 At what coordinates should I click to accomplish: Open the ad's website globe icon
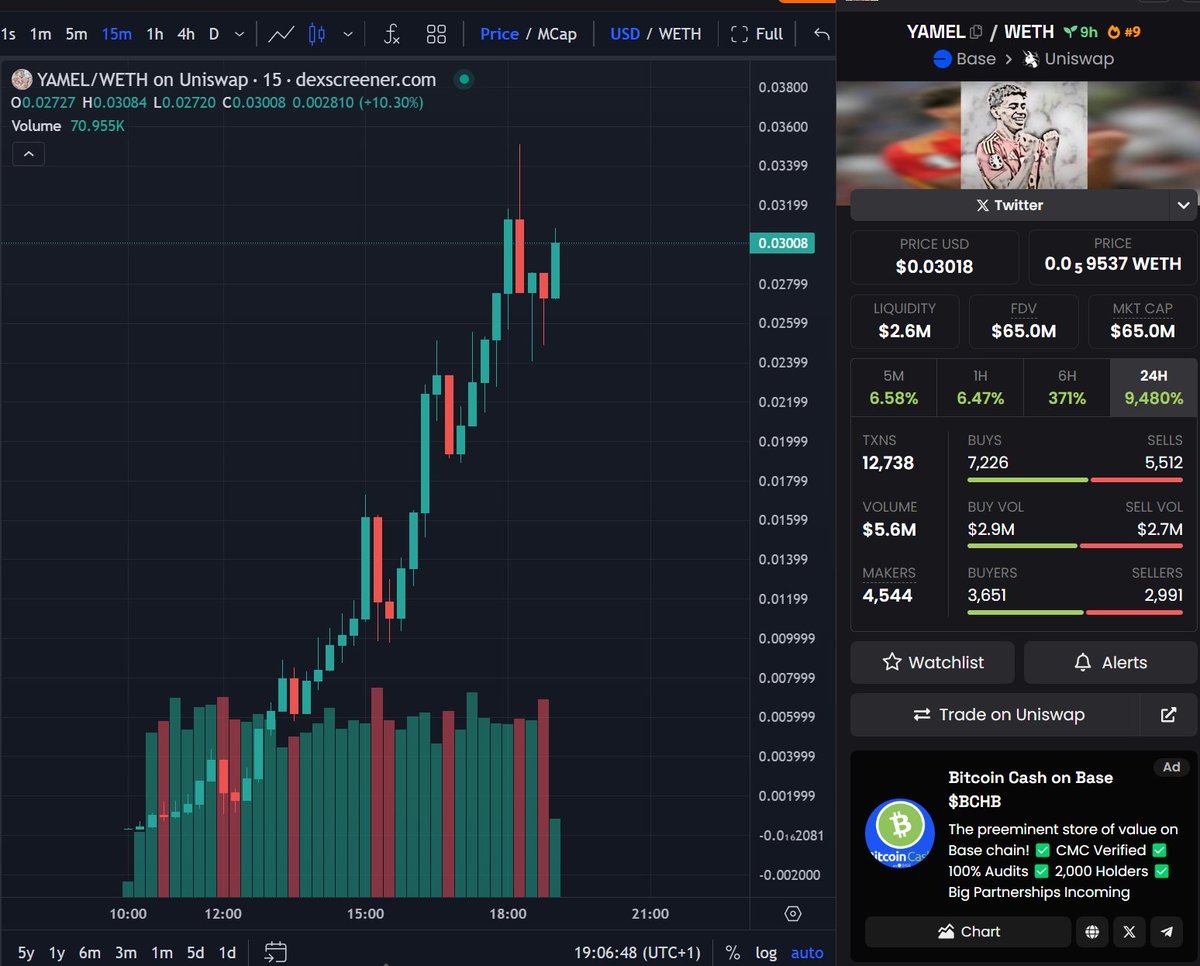click(1092, 932)
